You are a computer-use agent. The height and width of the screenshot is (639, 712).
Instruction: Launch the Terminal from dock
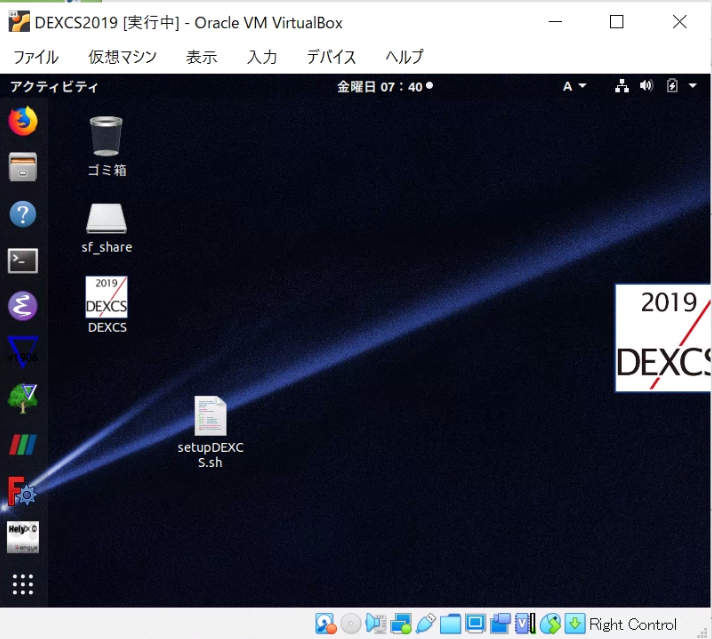[22, 260]
